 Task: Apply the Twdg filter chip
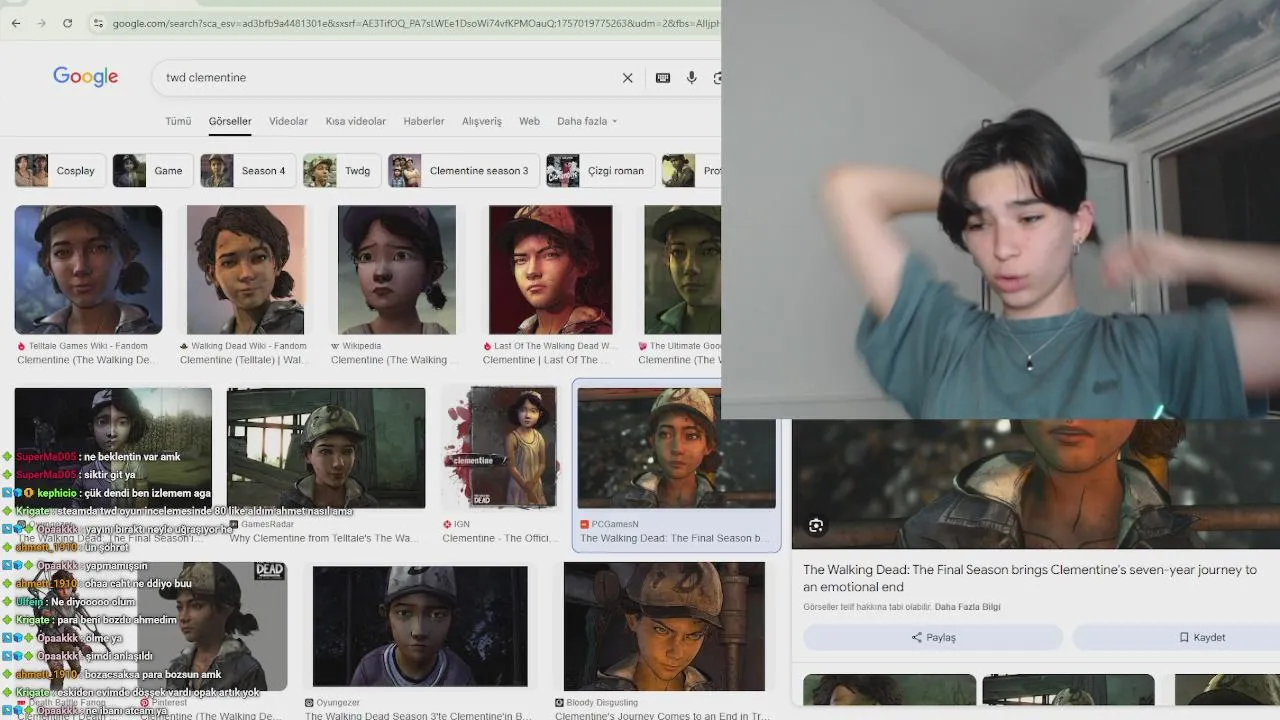[x=341, y=171]
